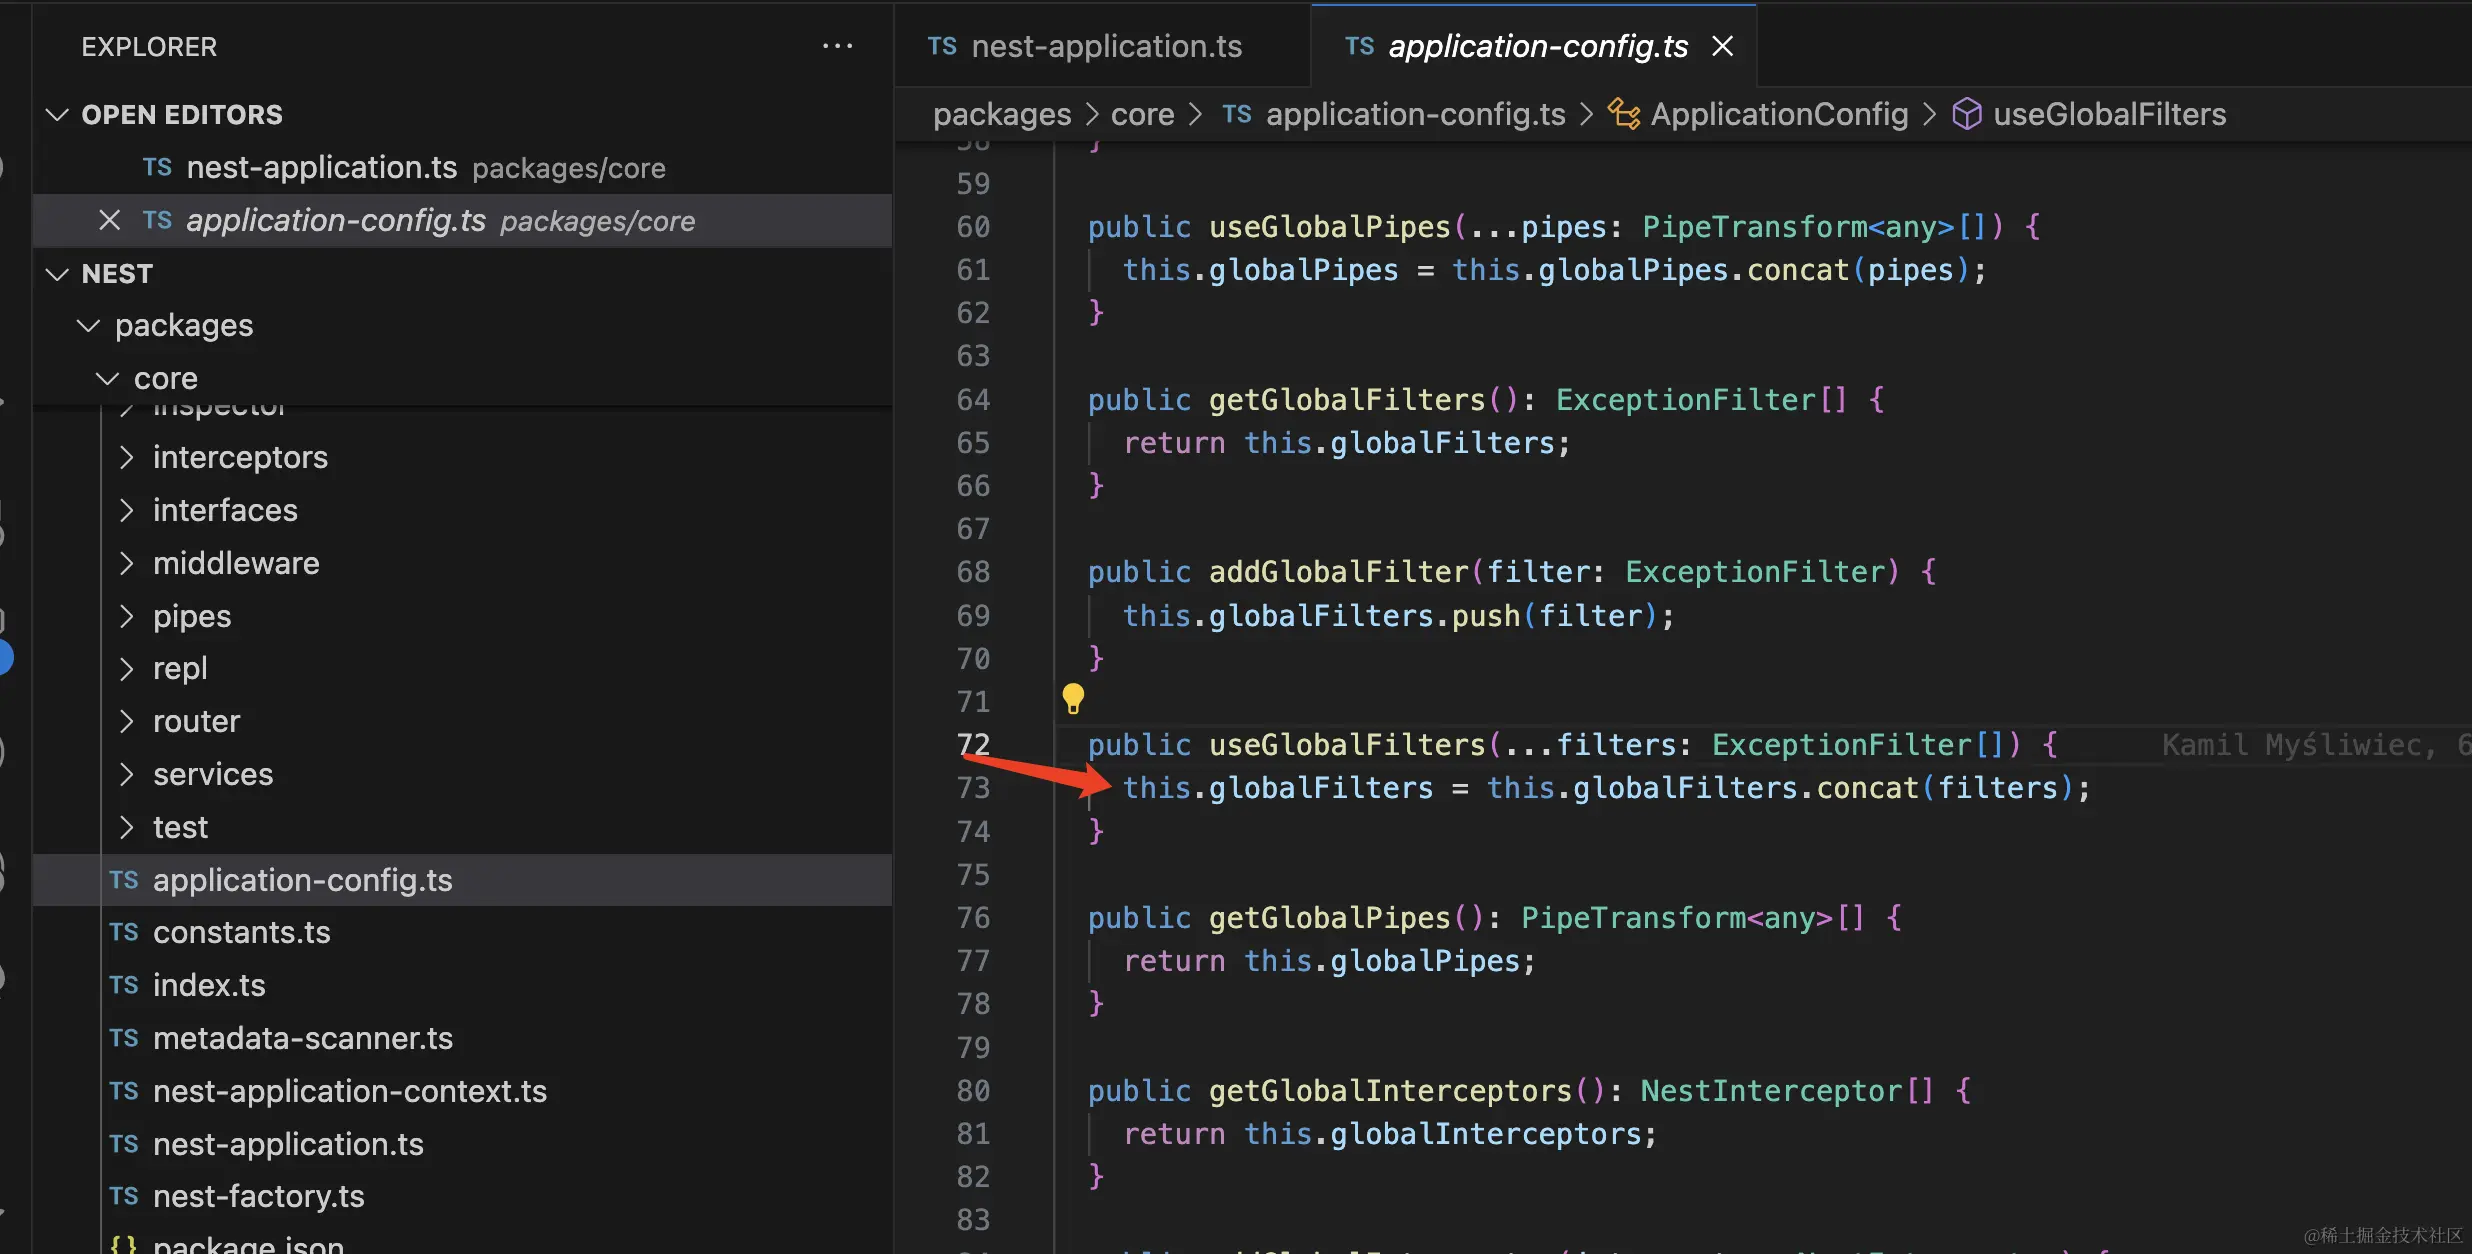Click the getGlobalInterceptors method name
2472x1254 pixels.
tap(1390, 1091)
